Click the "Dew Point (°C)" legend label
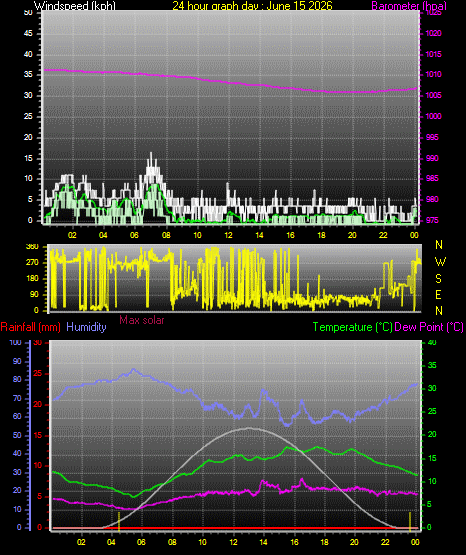466x555 pixels. pos(429,327)
